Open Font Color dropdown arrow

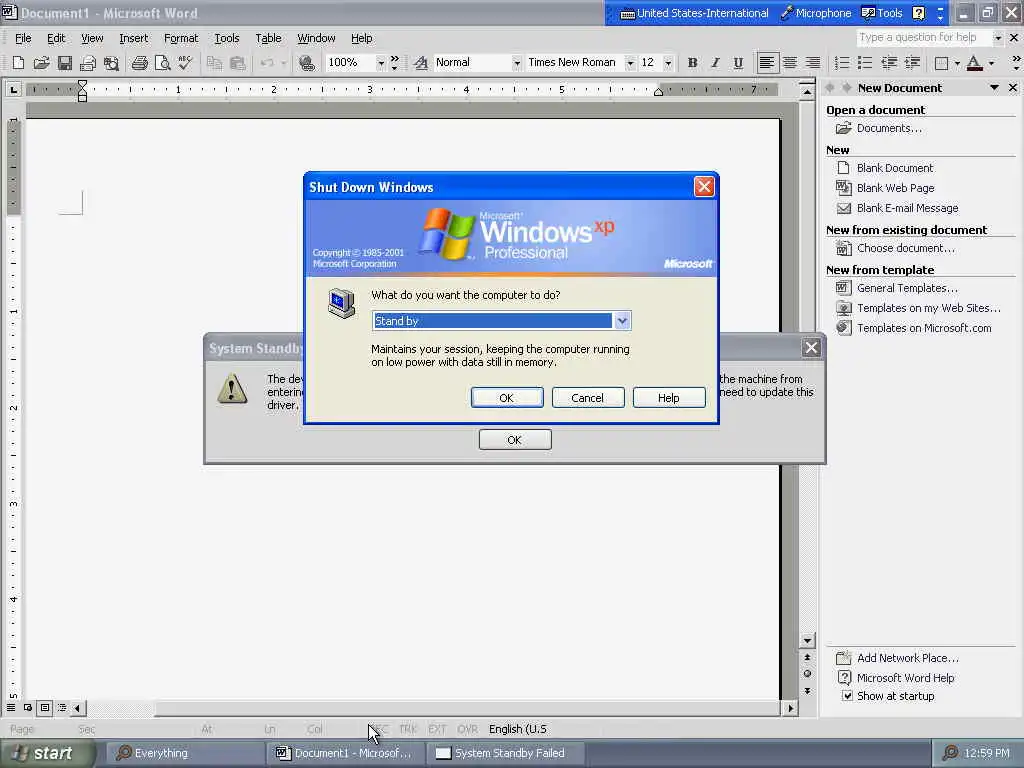coord(991,63)
